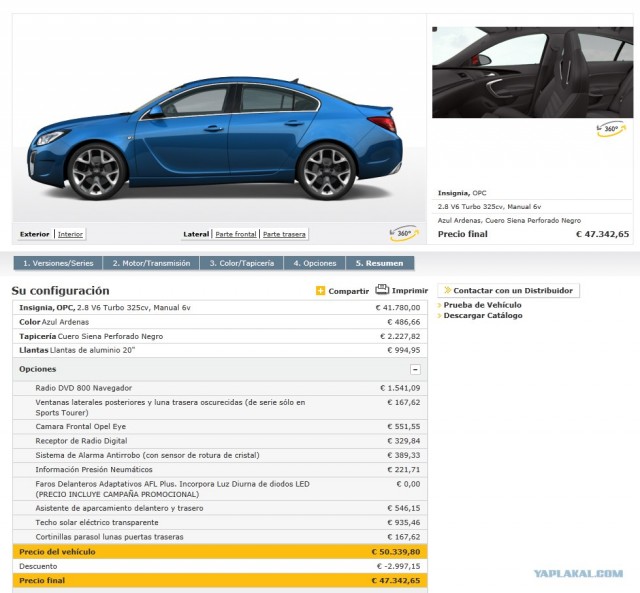Open the 2. Motor/Transmisión tab
Viewport: 640px width, 593px height.
coord(151,263)
